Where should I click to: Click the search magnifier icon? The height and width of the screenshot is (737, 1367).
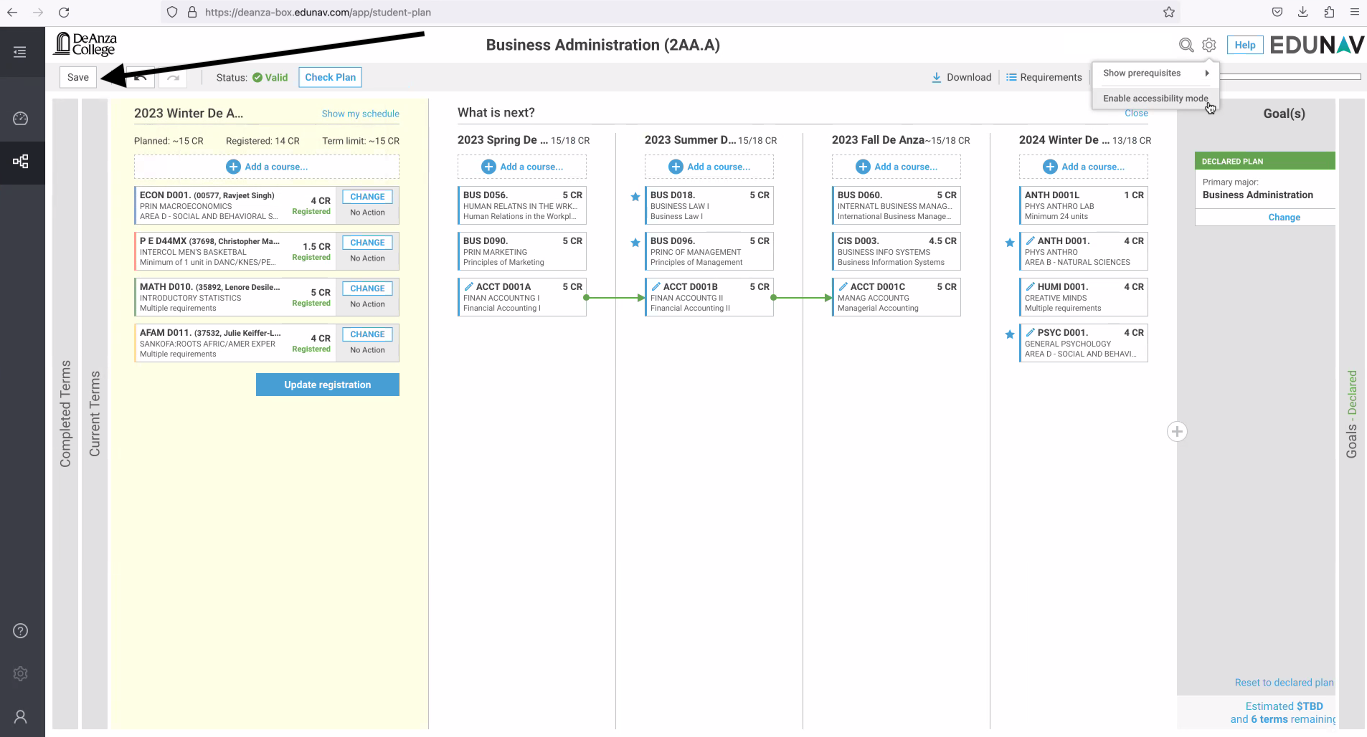pyautogui.click(x=1186, y=45)
